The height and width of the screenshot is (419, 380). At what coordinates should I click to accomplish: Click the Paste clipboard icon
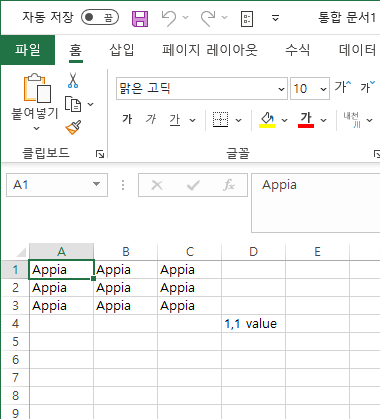(37, 88)
